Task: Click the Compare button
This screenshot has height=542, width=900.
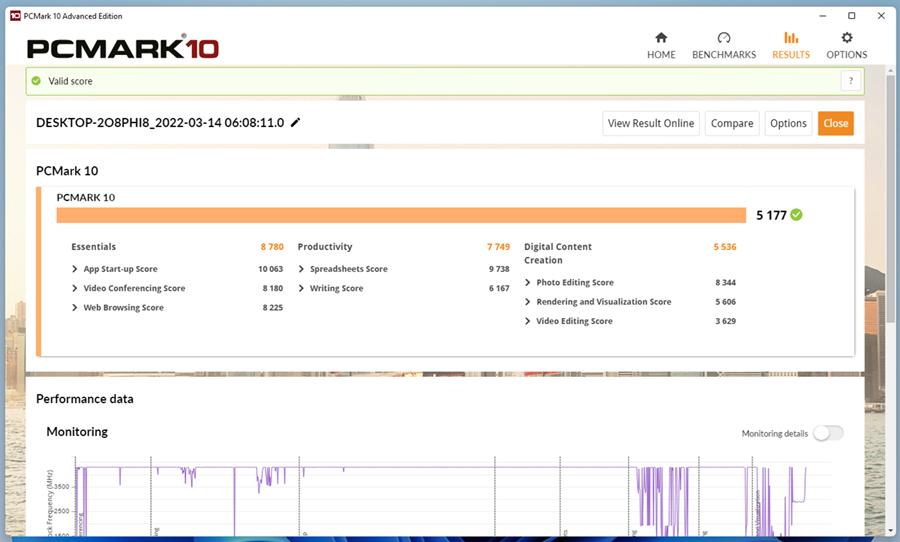Action: tap(732, 123)
